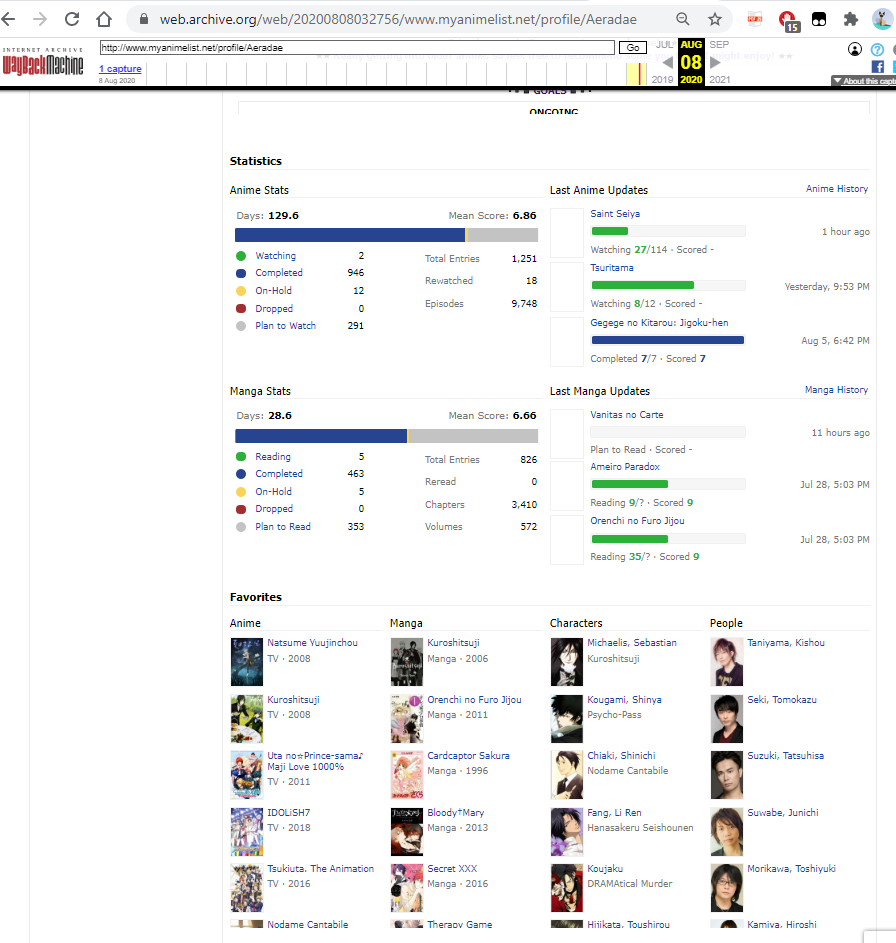Select the 2019 year in capture timeline
896x943 pixels.
tap(662, 79)
